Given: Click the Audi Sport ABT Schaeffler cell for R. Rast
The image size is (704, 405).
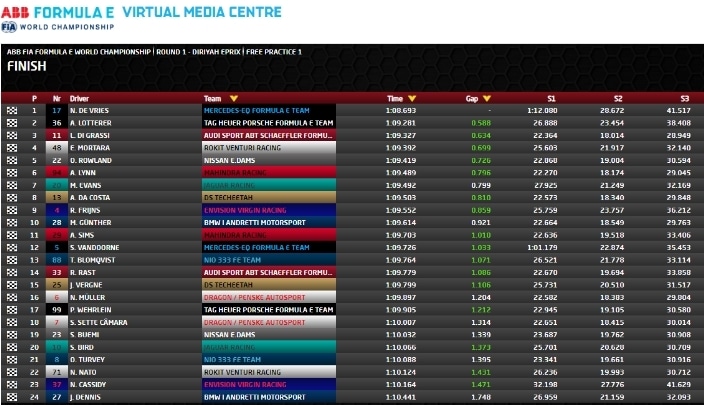Looking at the screenshot, I should point(269,273).
